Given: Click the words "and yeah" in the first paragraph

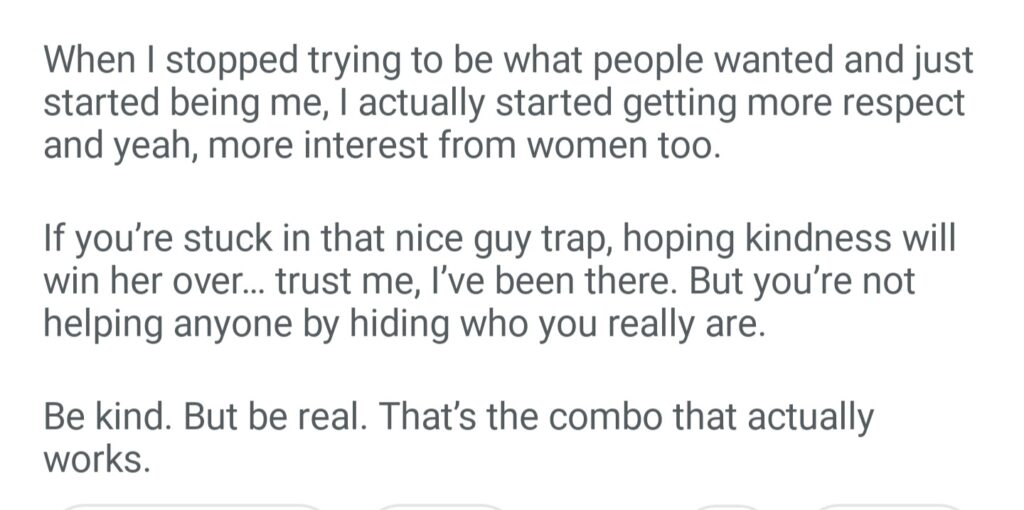Looking at the screenshot, I should coord(108,146).
